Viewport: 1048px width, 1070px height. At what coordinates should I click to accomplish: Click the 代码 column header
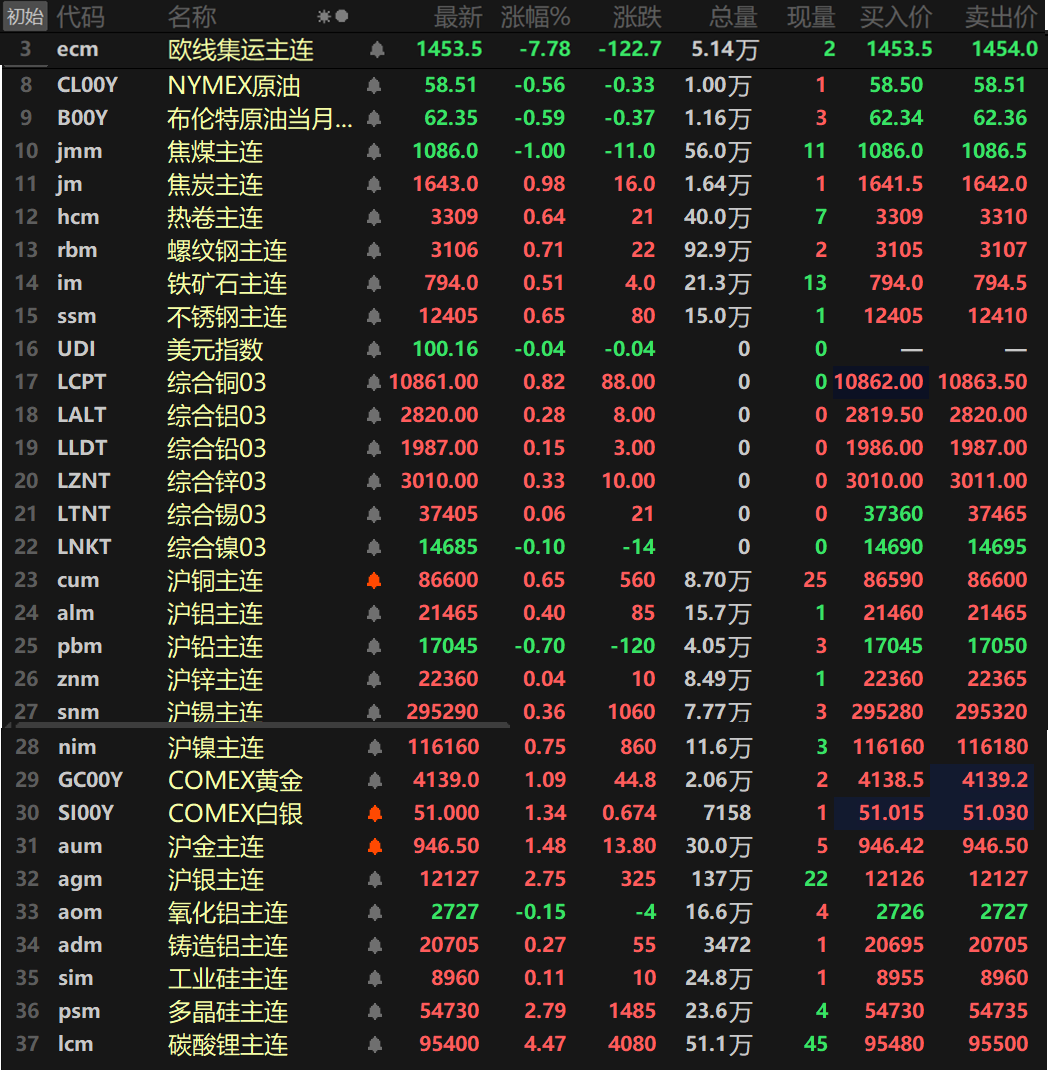pyautogui.click(x=79, y=16)
